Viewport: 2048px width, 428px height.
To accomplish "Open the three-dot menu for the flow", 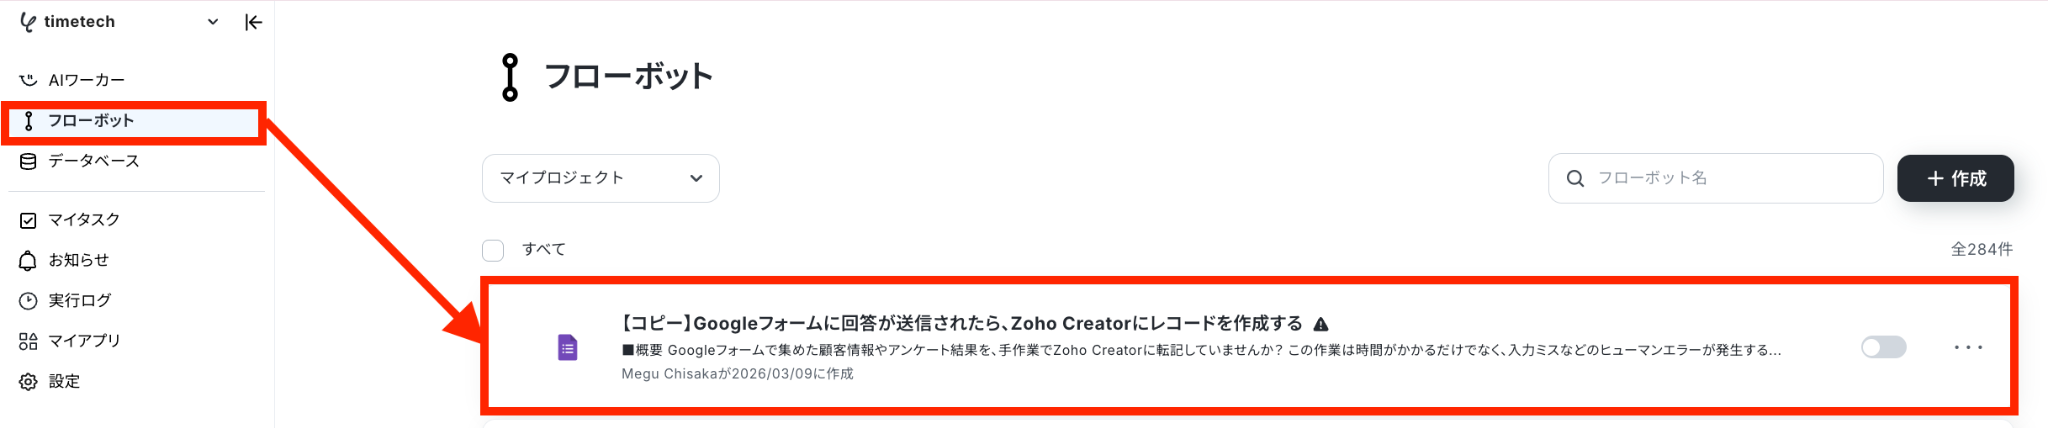I will tap(1968, 347).
